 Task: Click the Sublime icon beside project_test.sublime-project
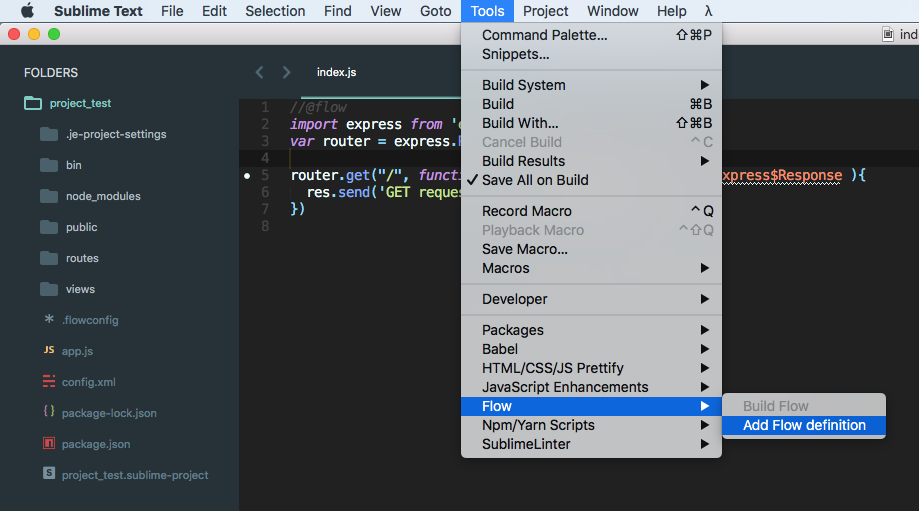(49, 473)
